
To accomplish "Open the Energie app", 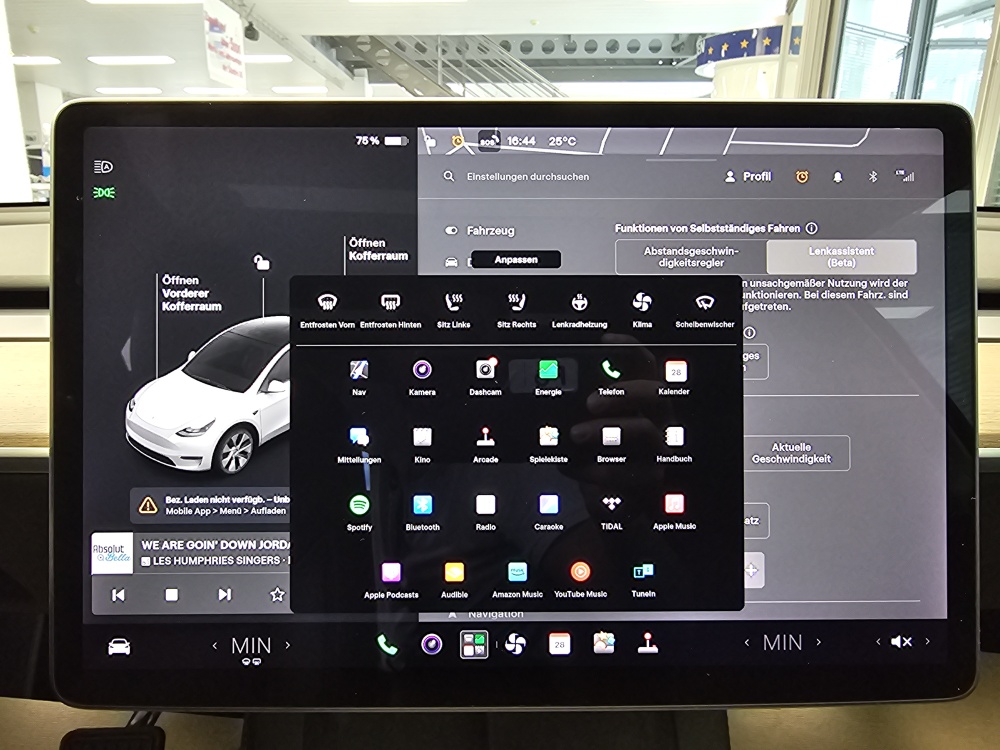I will (x=548, y=378).
